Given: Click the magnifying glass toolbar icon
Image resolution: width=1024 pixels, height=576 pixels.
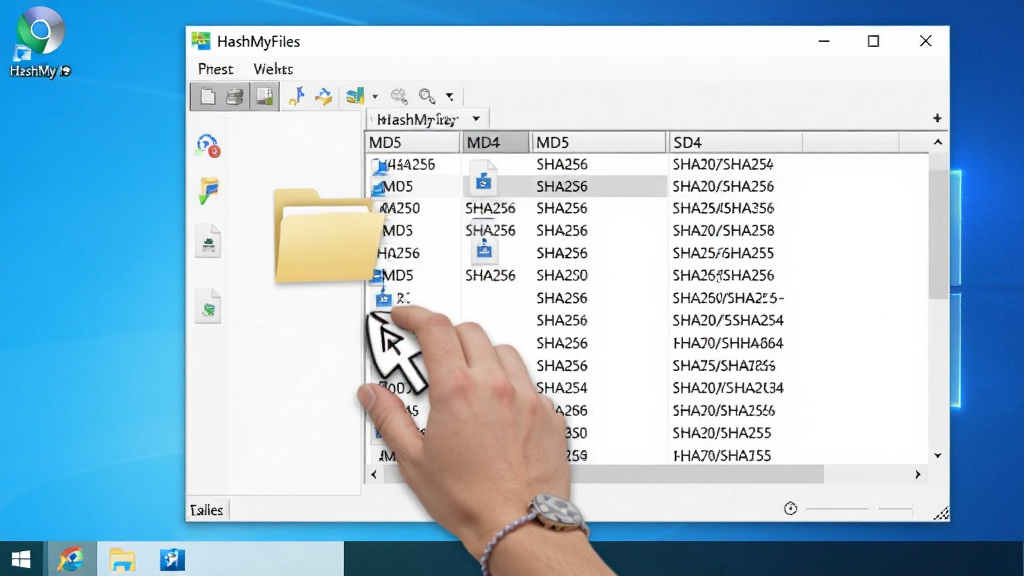Looking at the screenshot, I should pyautogui.click(x=426, y=96).
